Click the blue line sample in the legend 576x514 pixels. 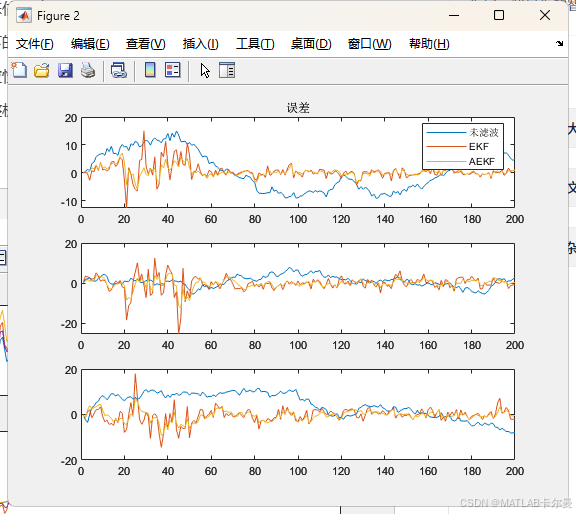(446, 133)
